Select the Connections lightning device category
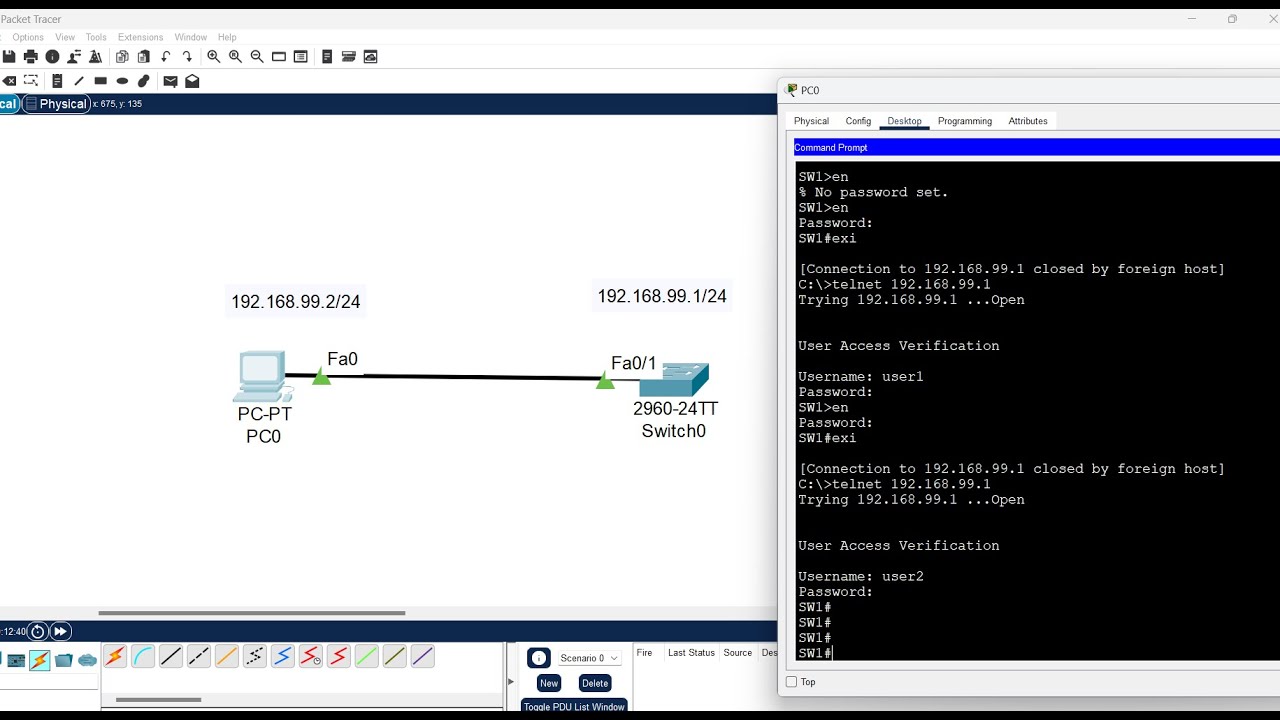Image resolution: width=1280 pixels, height=720 pixels. click(x=40, y=660)
